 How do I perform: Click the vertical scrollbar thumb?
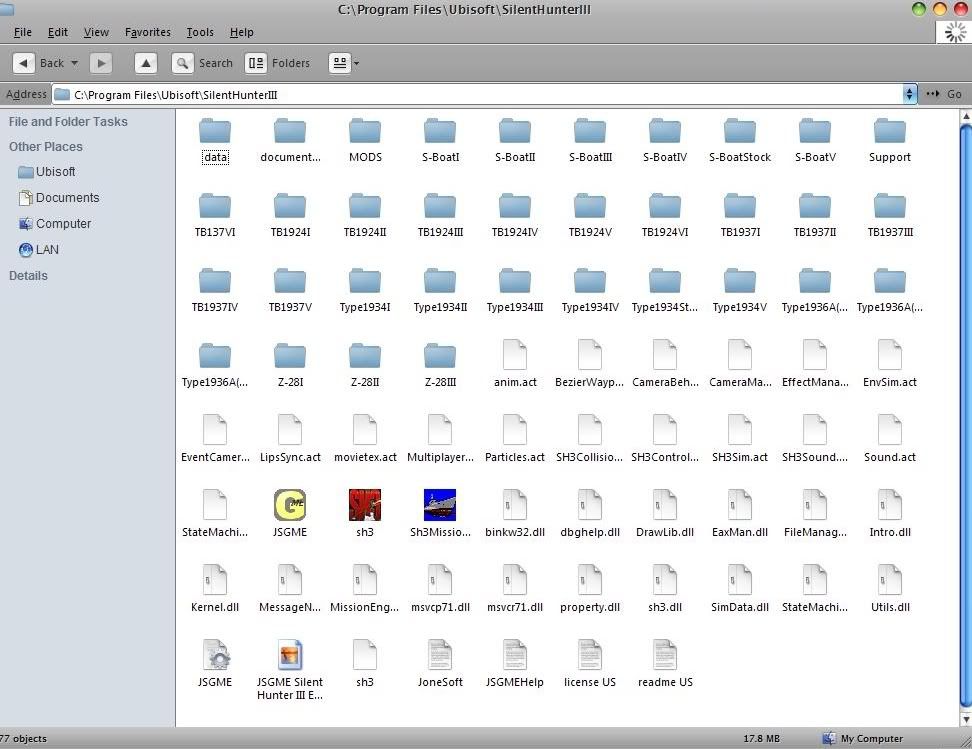pos(966,415)
